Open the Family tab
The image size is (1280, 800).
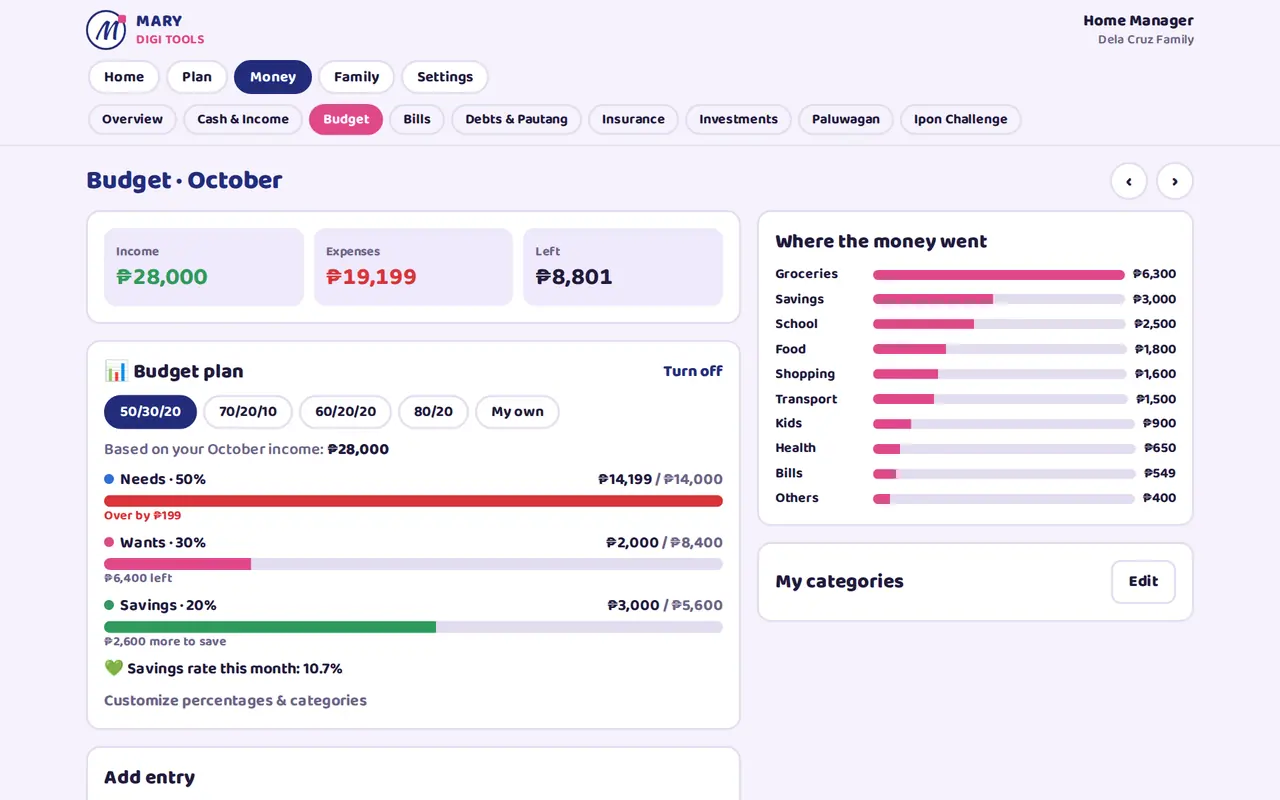(356, 77)
